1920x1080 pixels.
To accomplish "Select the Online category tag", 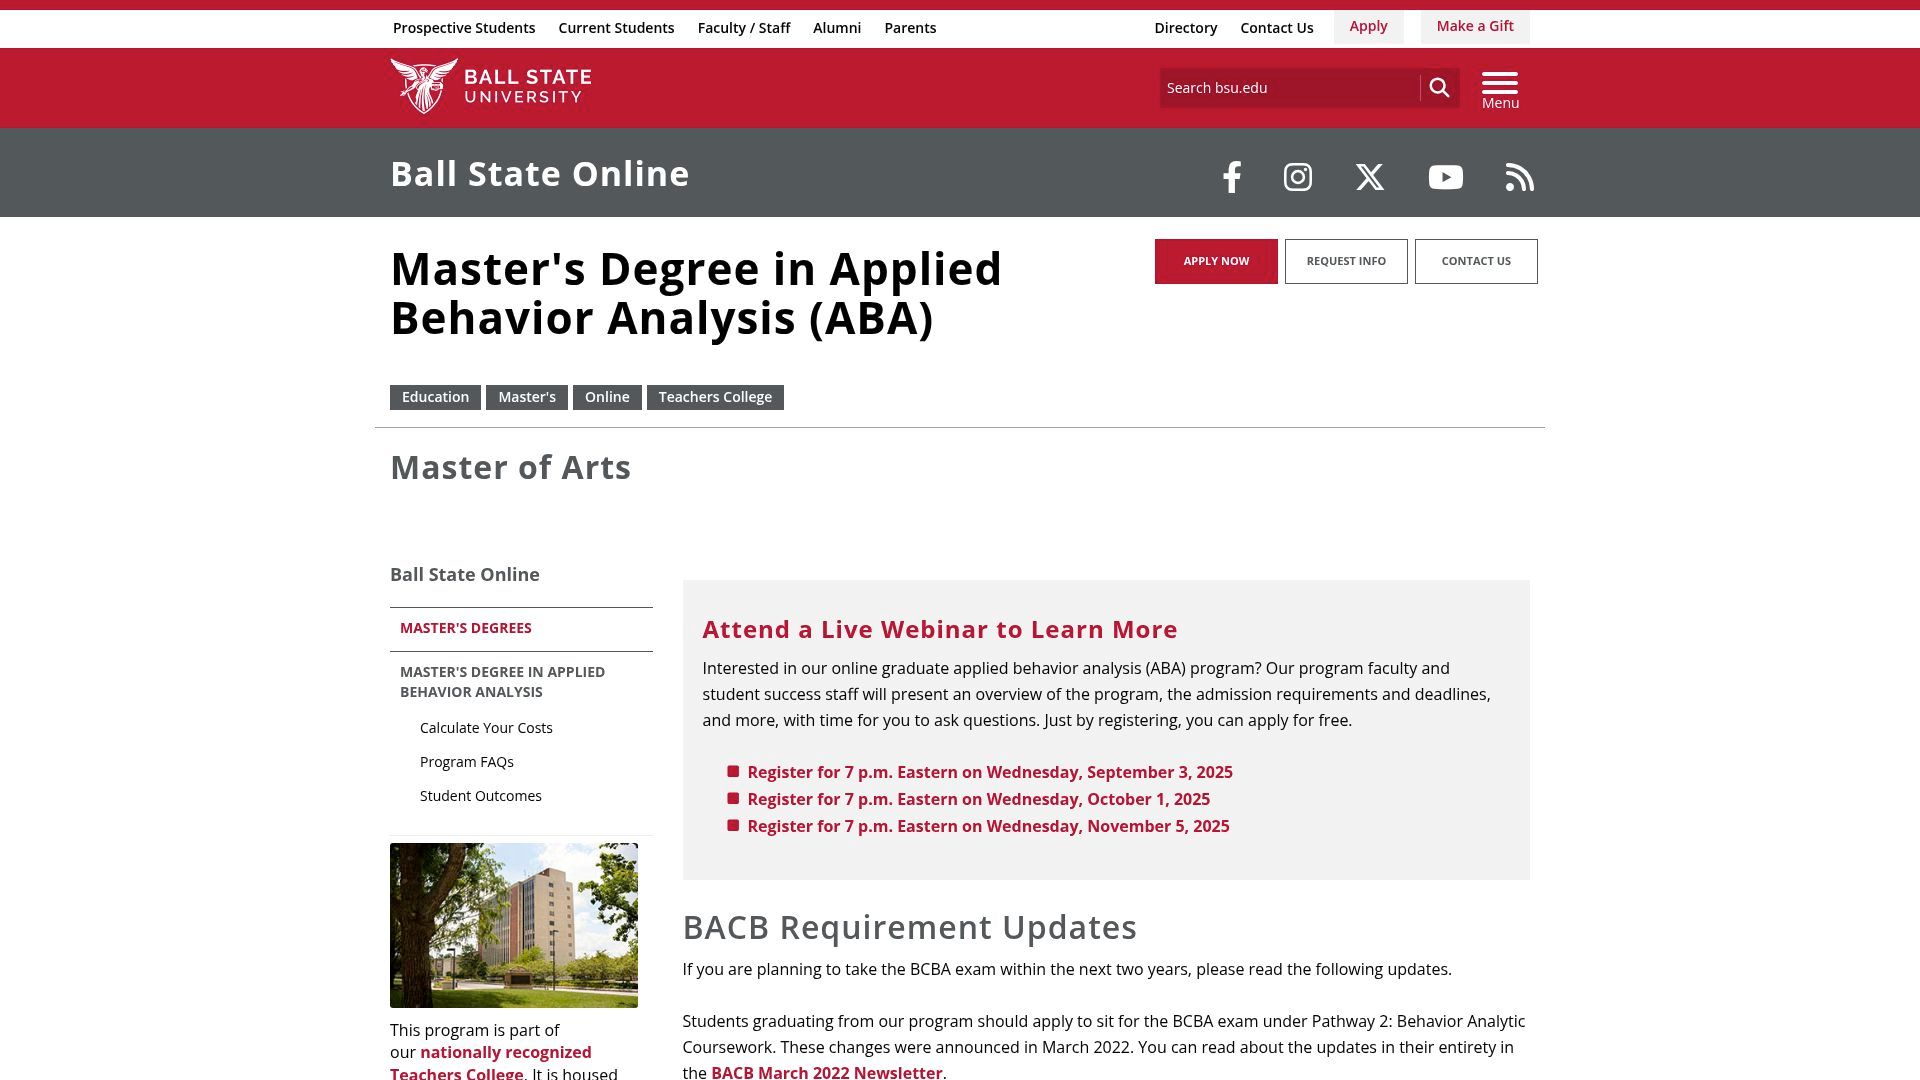I will click(607, 397).
